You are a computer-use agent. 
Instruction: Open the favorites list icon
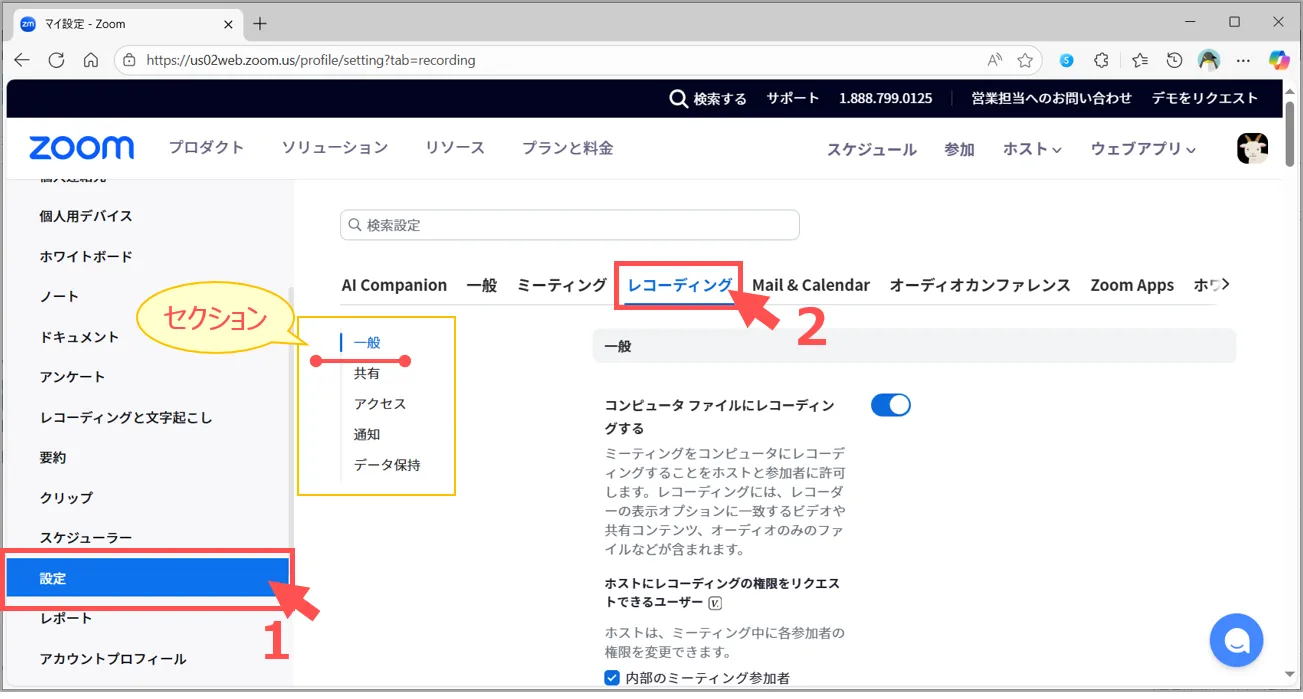point(1140,60)
